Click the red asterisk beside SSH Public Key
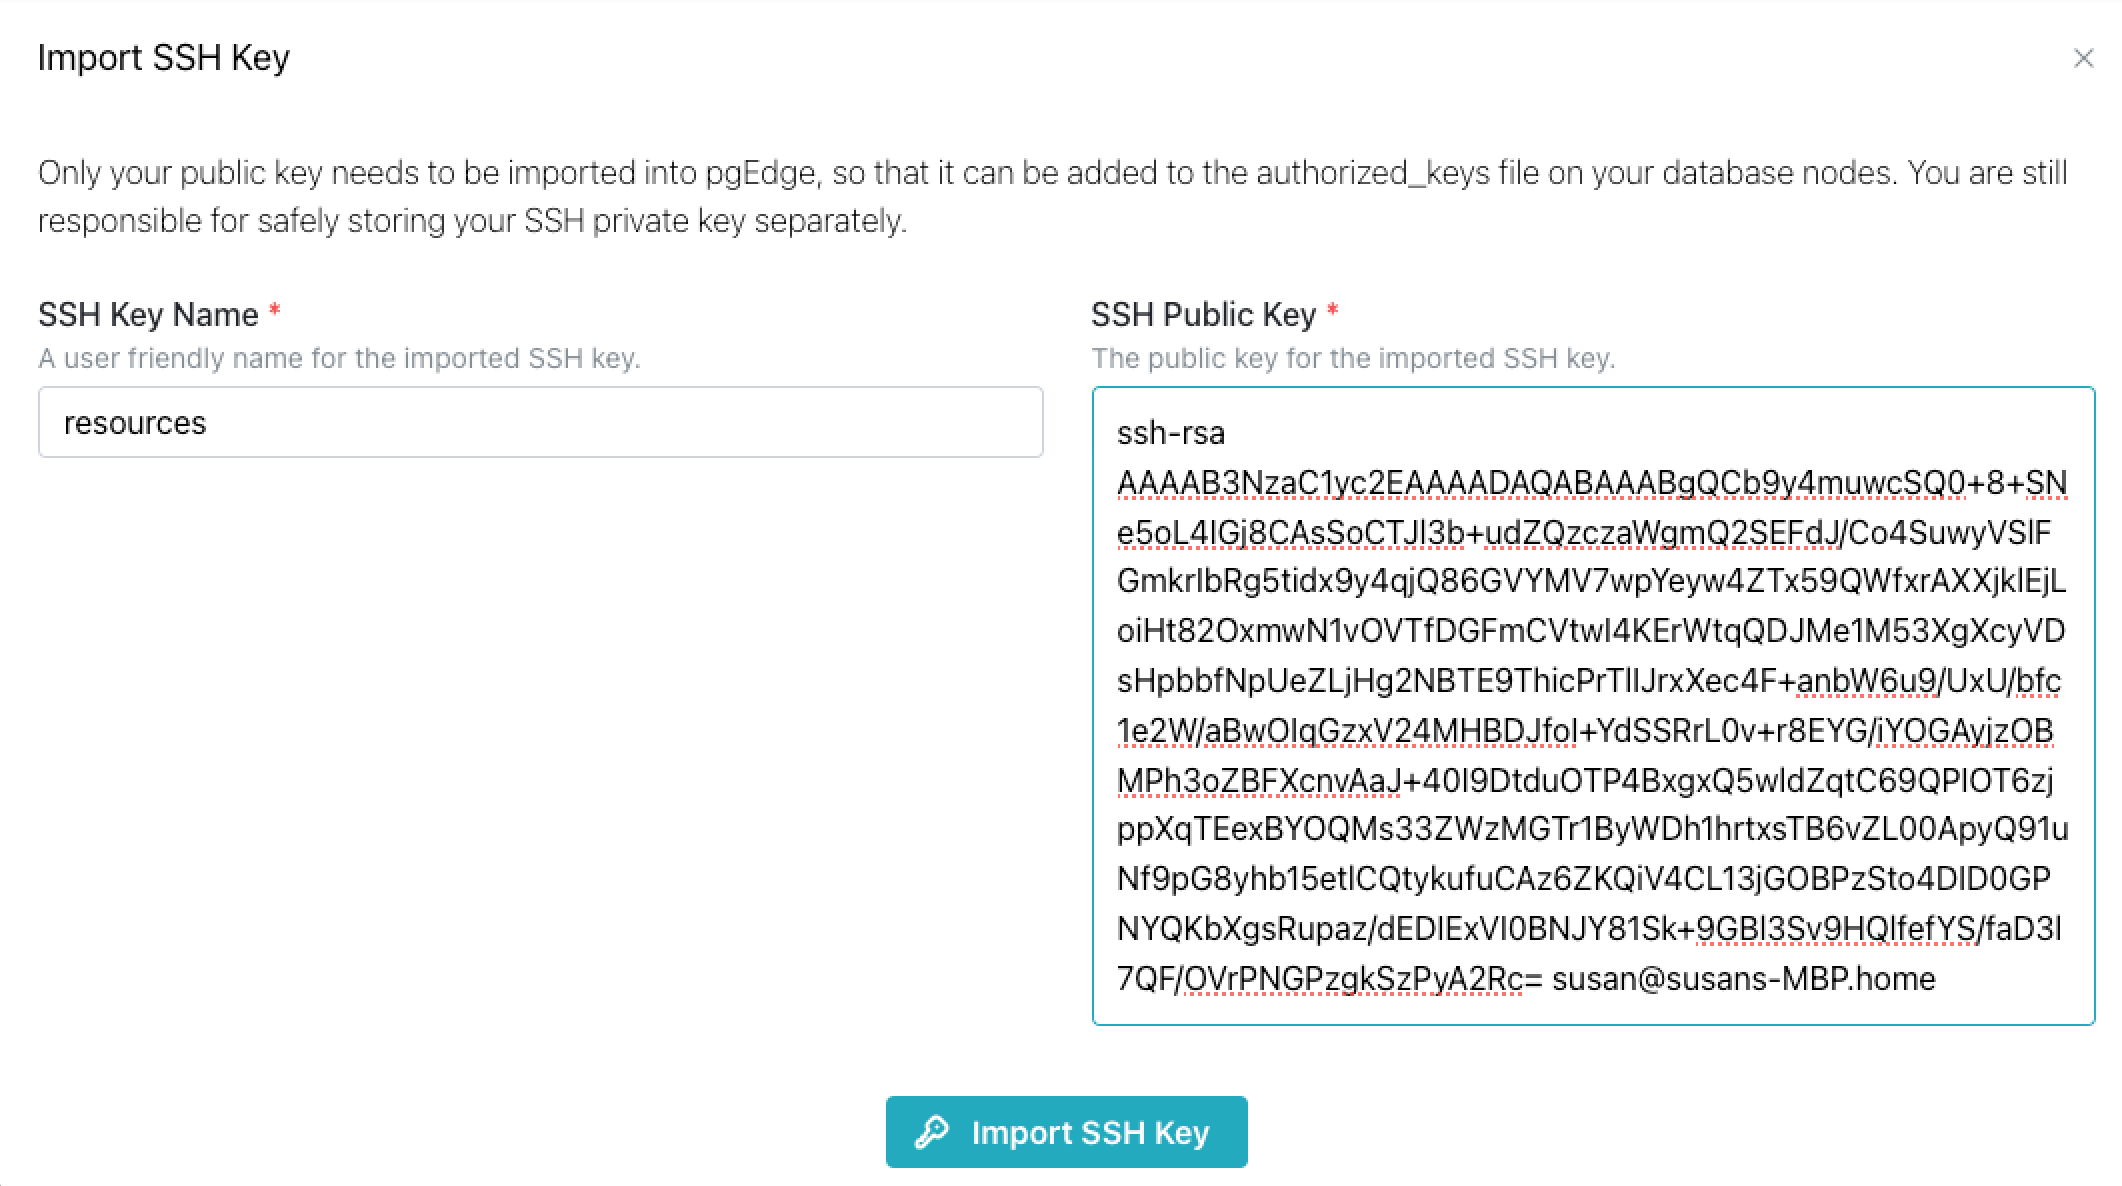The image size is (2122, 1186). pyautogui.click(x=1334, y=310)
